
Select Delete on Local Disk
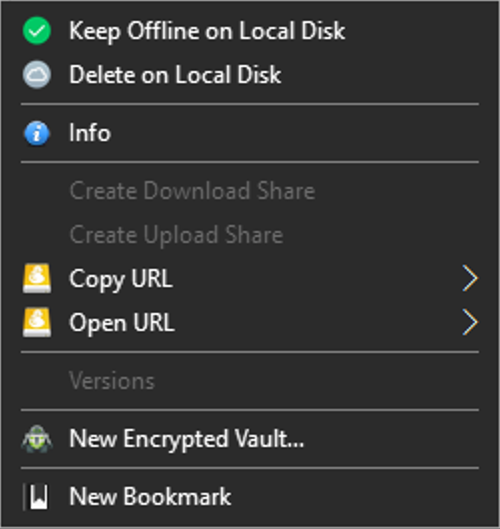pos(250,75)
